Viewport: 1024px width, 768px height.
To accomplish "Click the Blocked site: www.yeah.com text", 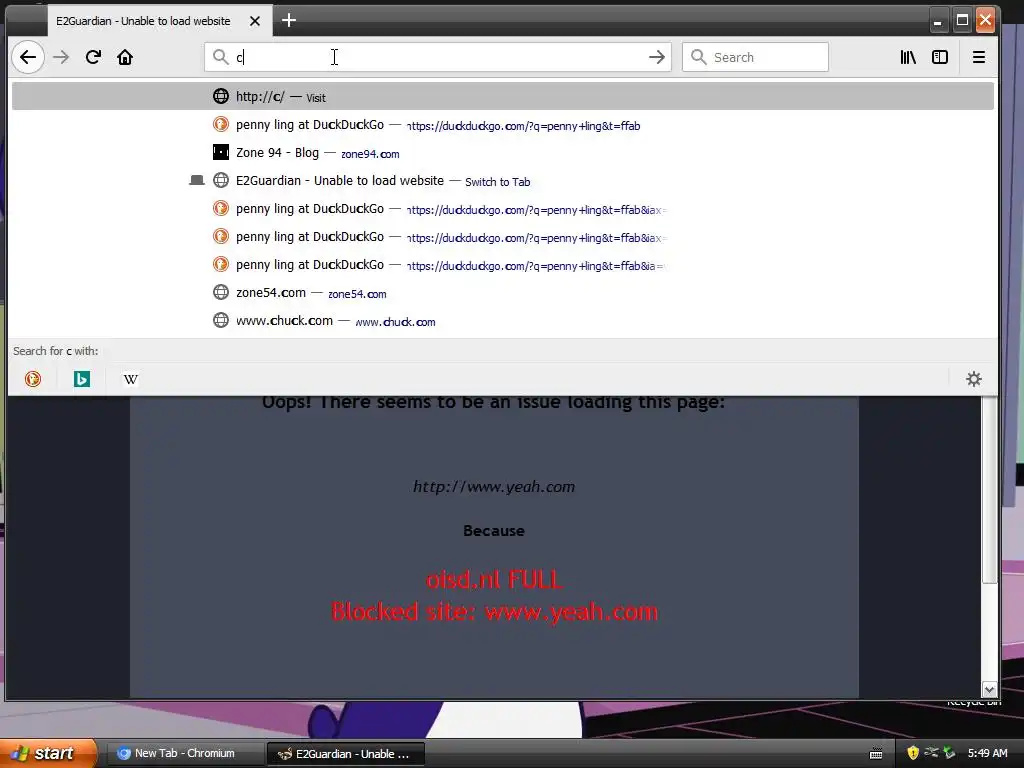I will (494, 612).
